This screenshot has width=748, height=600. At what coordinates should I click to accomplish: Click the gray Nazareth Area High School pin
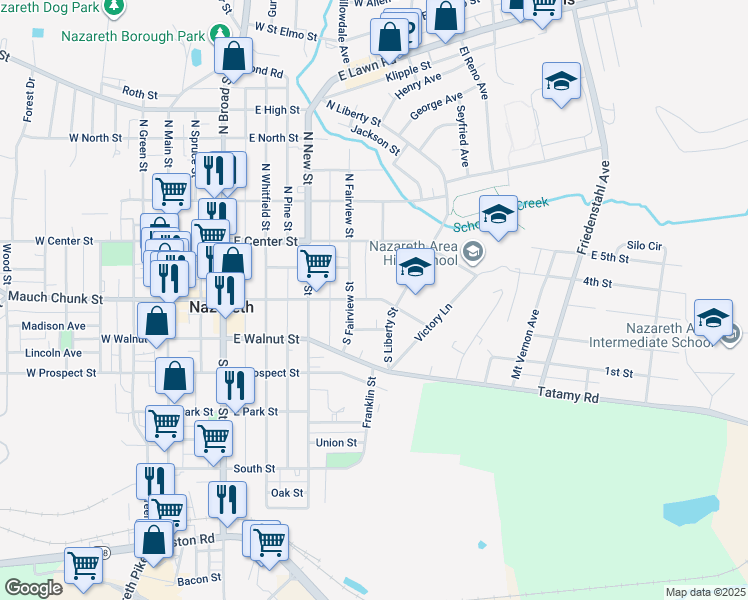473,251
